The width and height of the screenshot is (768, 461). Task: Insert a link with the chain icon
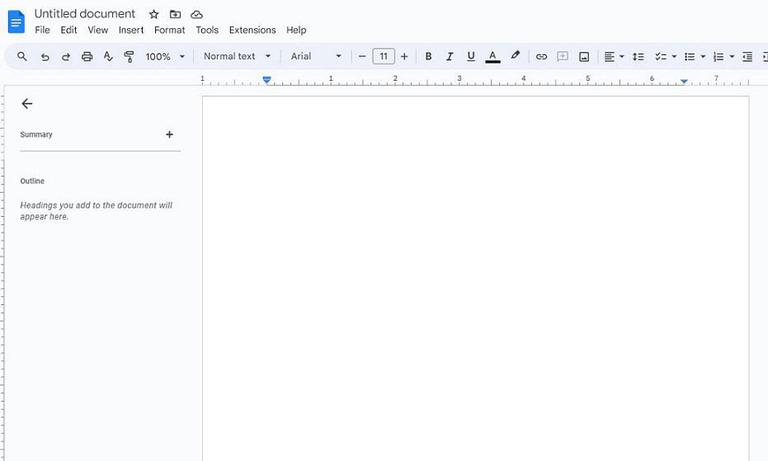tap(541, 56)
